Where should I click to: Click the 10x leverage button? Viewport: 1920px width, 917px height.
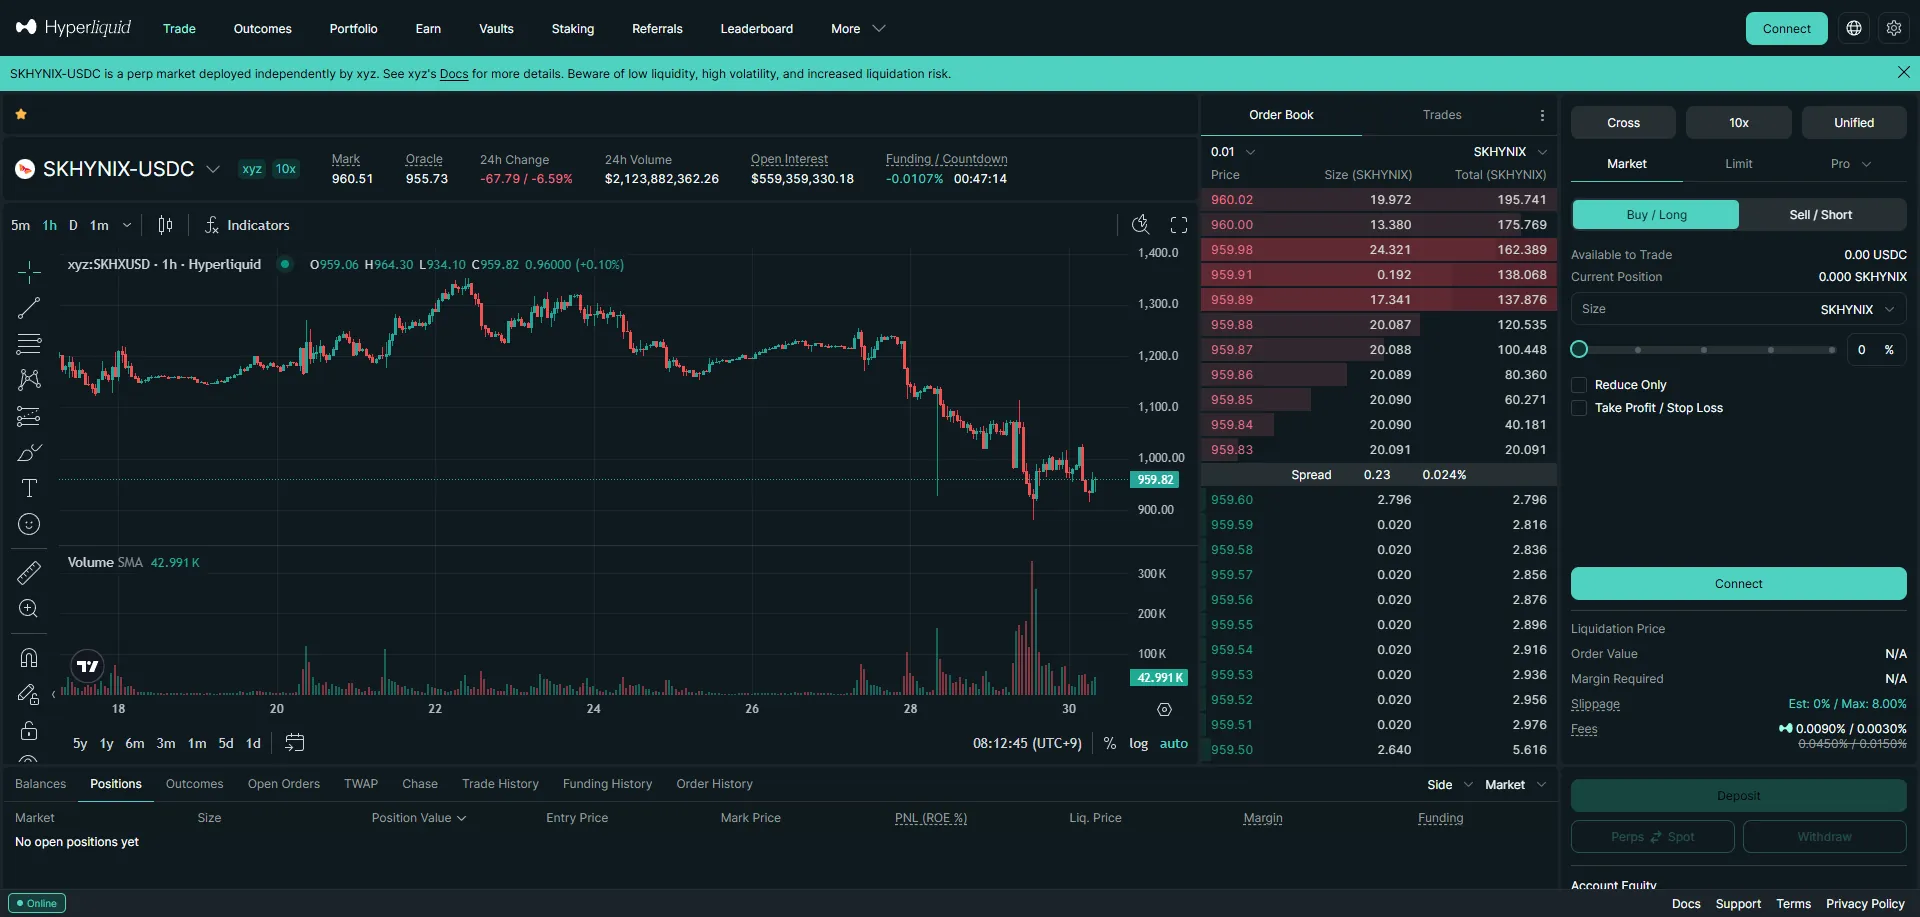(1739, 123)
